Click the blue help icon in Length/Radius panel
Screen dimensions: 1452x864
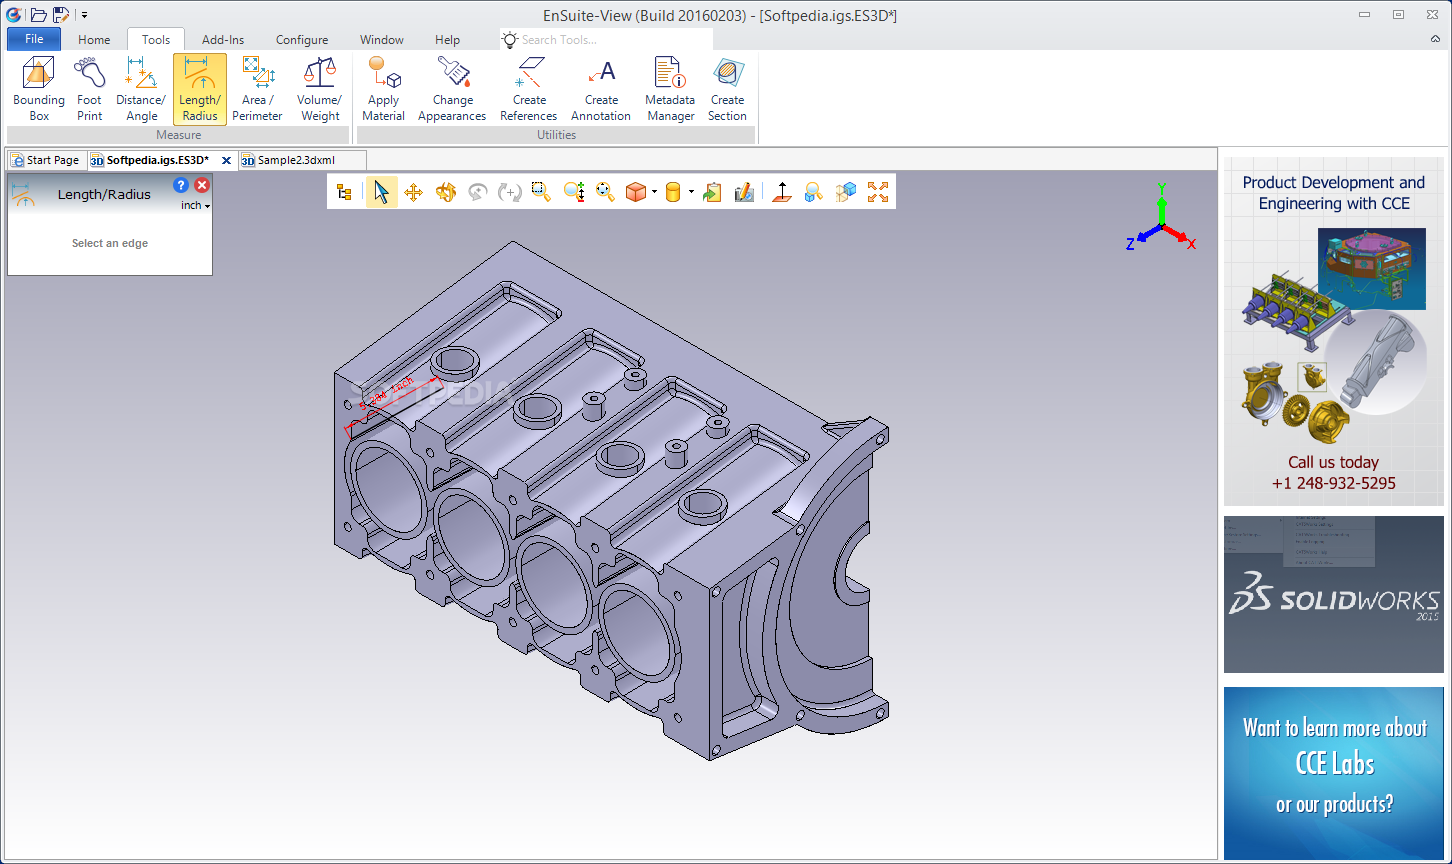pyautogui.click(x=181, y=185)
